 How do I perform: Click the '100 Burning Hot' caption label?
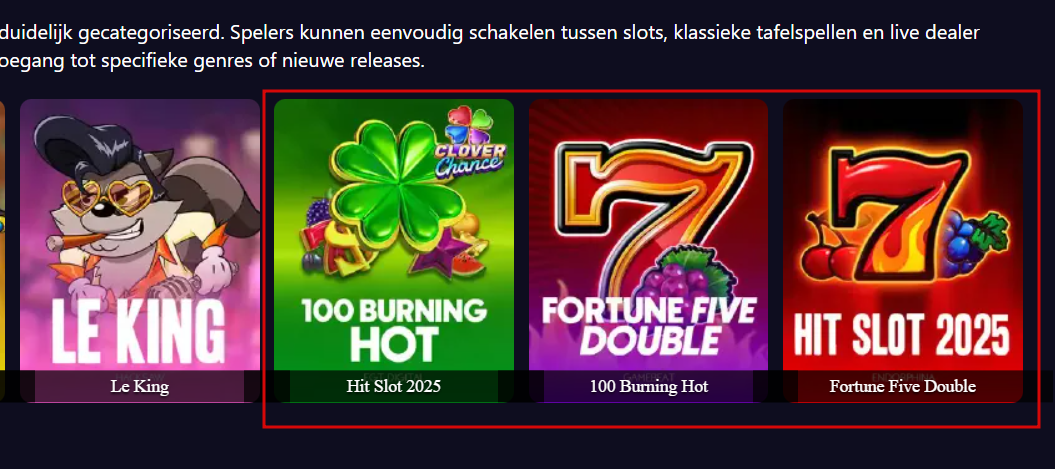click(649, 386)
